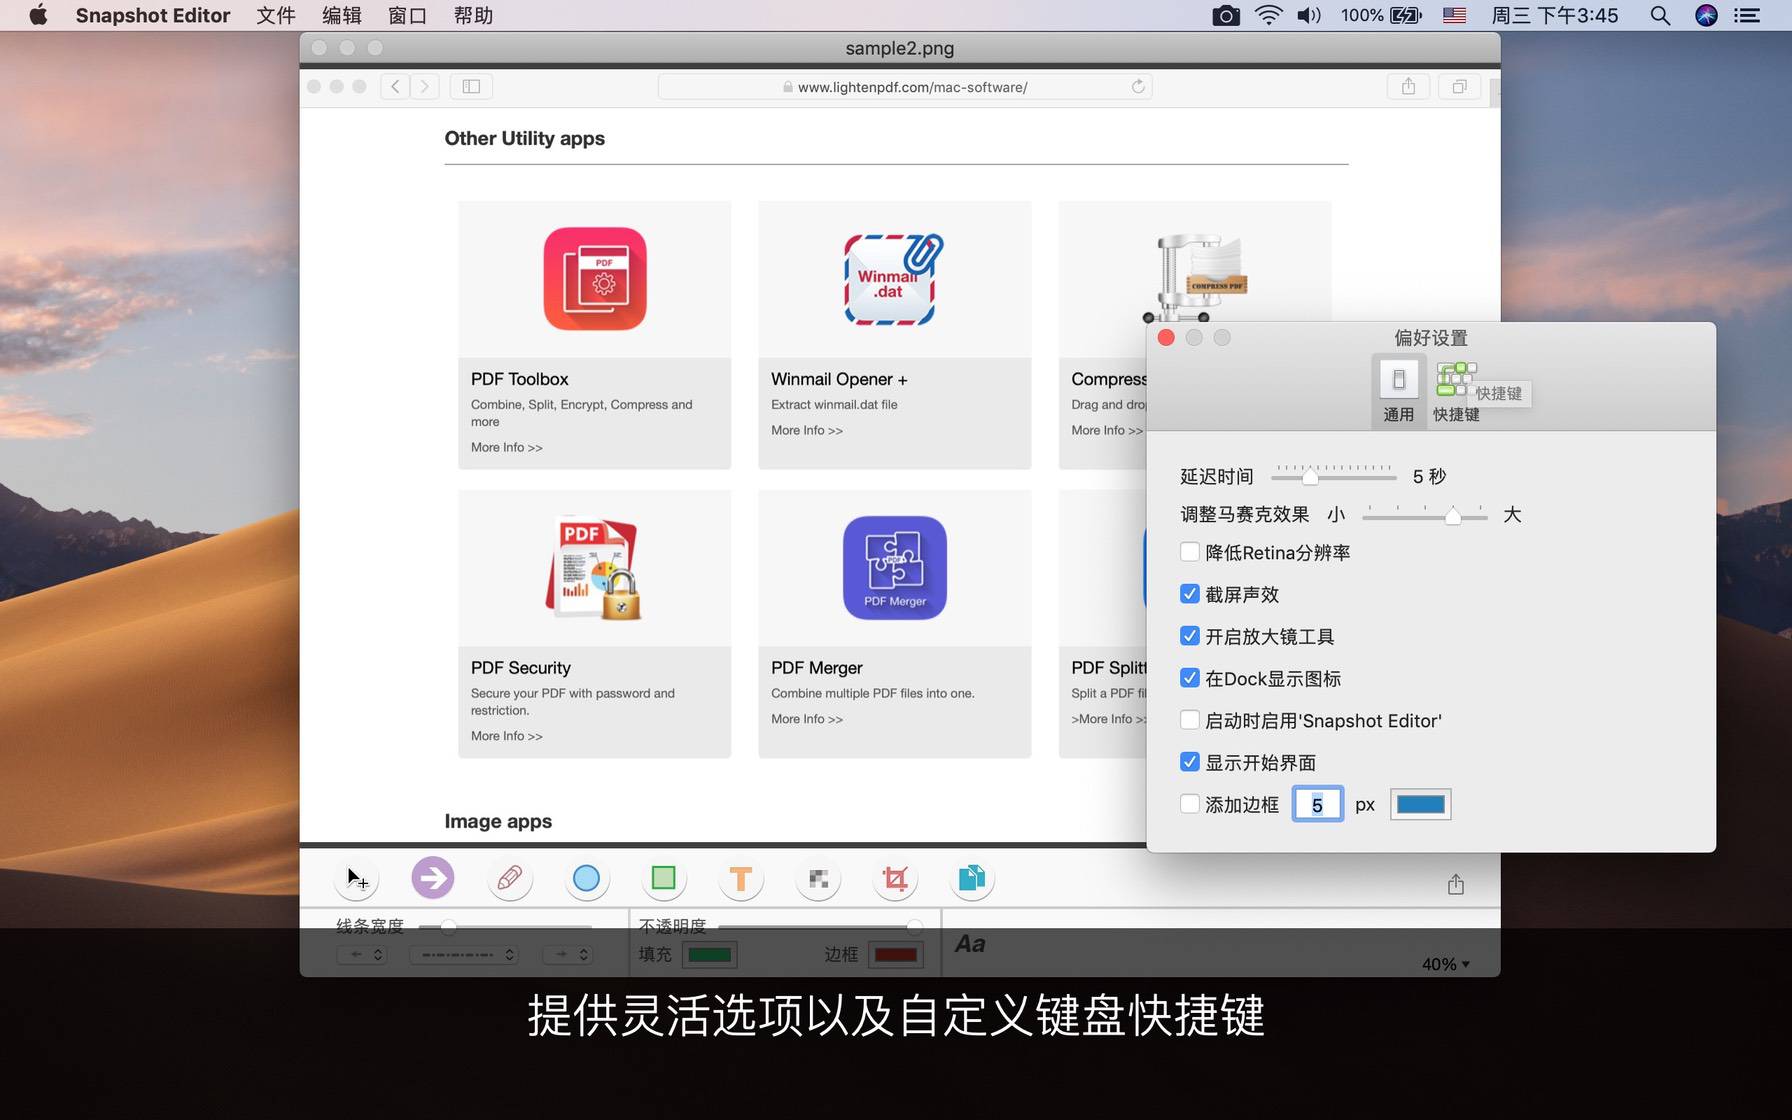Open Spotlight search magnifier
The image size is (1792, 1120).
click(1660, 15)
